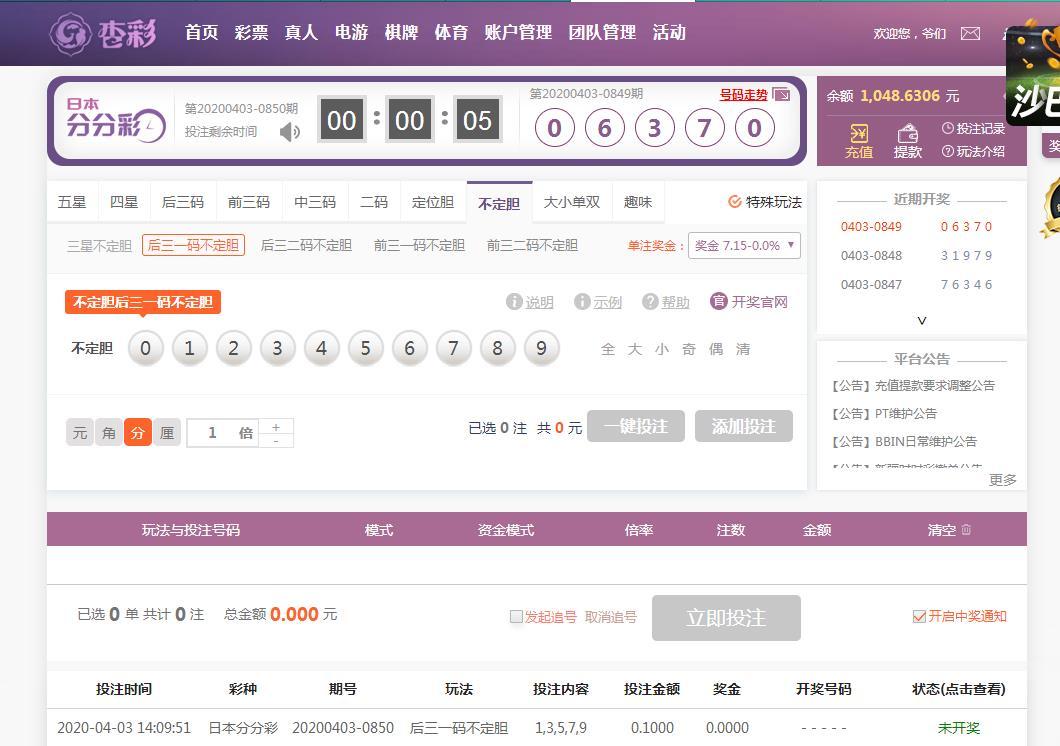The image size is (1060, 746).
Task: Toggle 特殊玩法 special play option
Action: [x=735, y=202]
